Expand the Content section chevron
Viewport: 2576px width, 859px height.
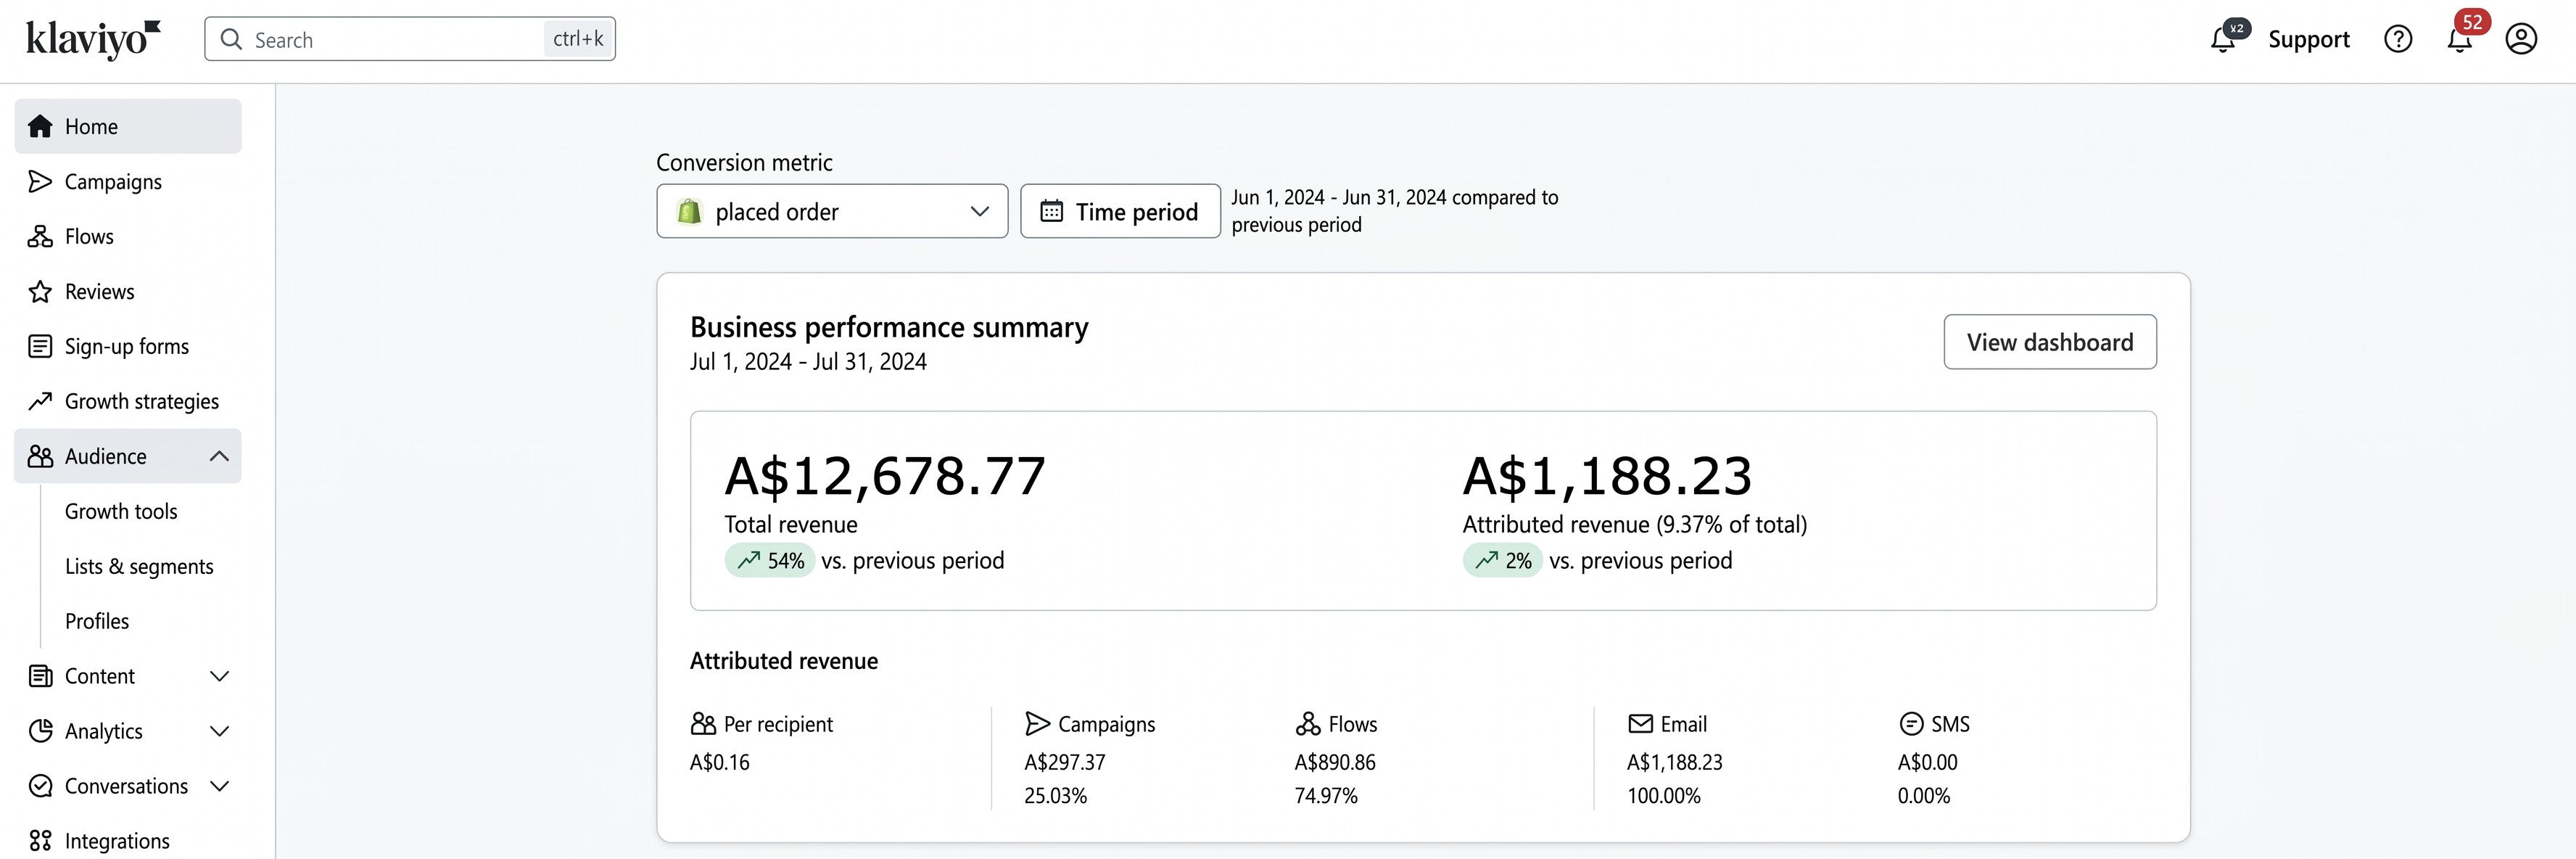click(219, 676)
